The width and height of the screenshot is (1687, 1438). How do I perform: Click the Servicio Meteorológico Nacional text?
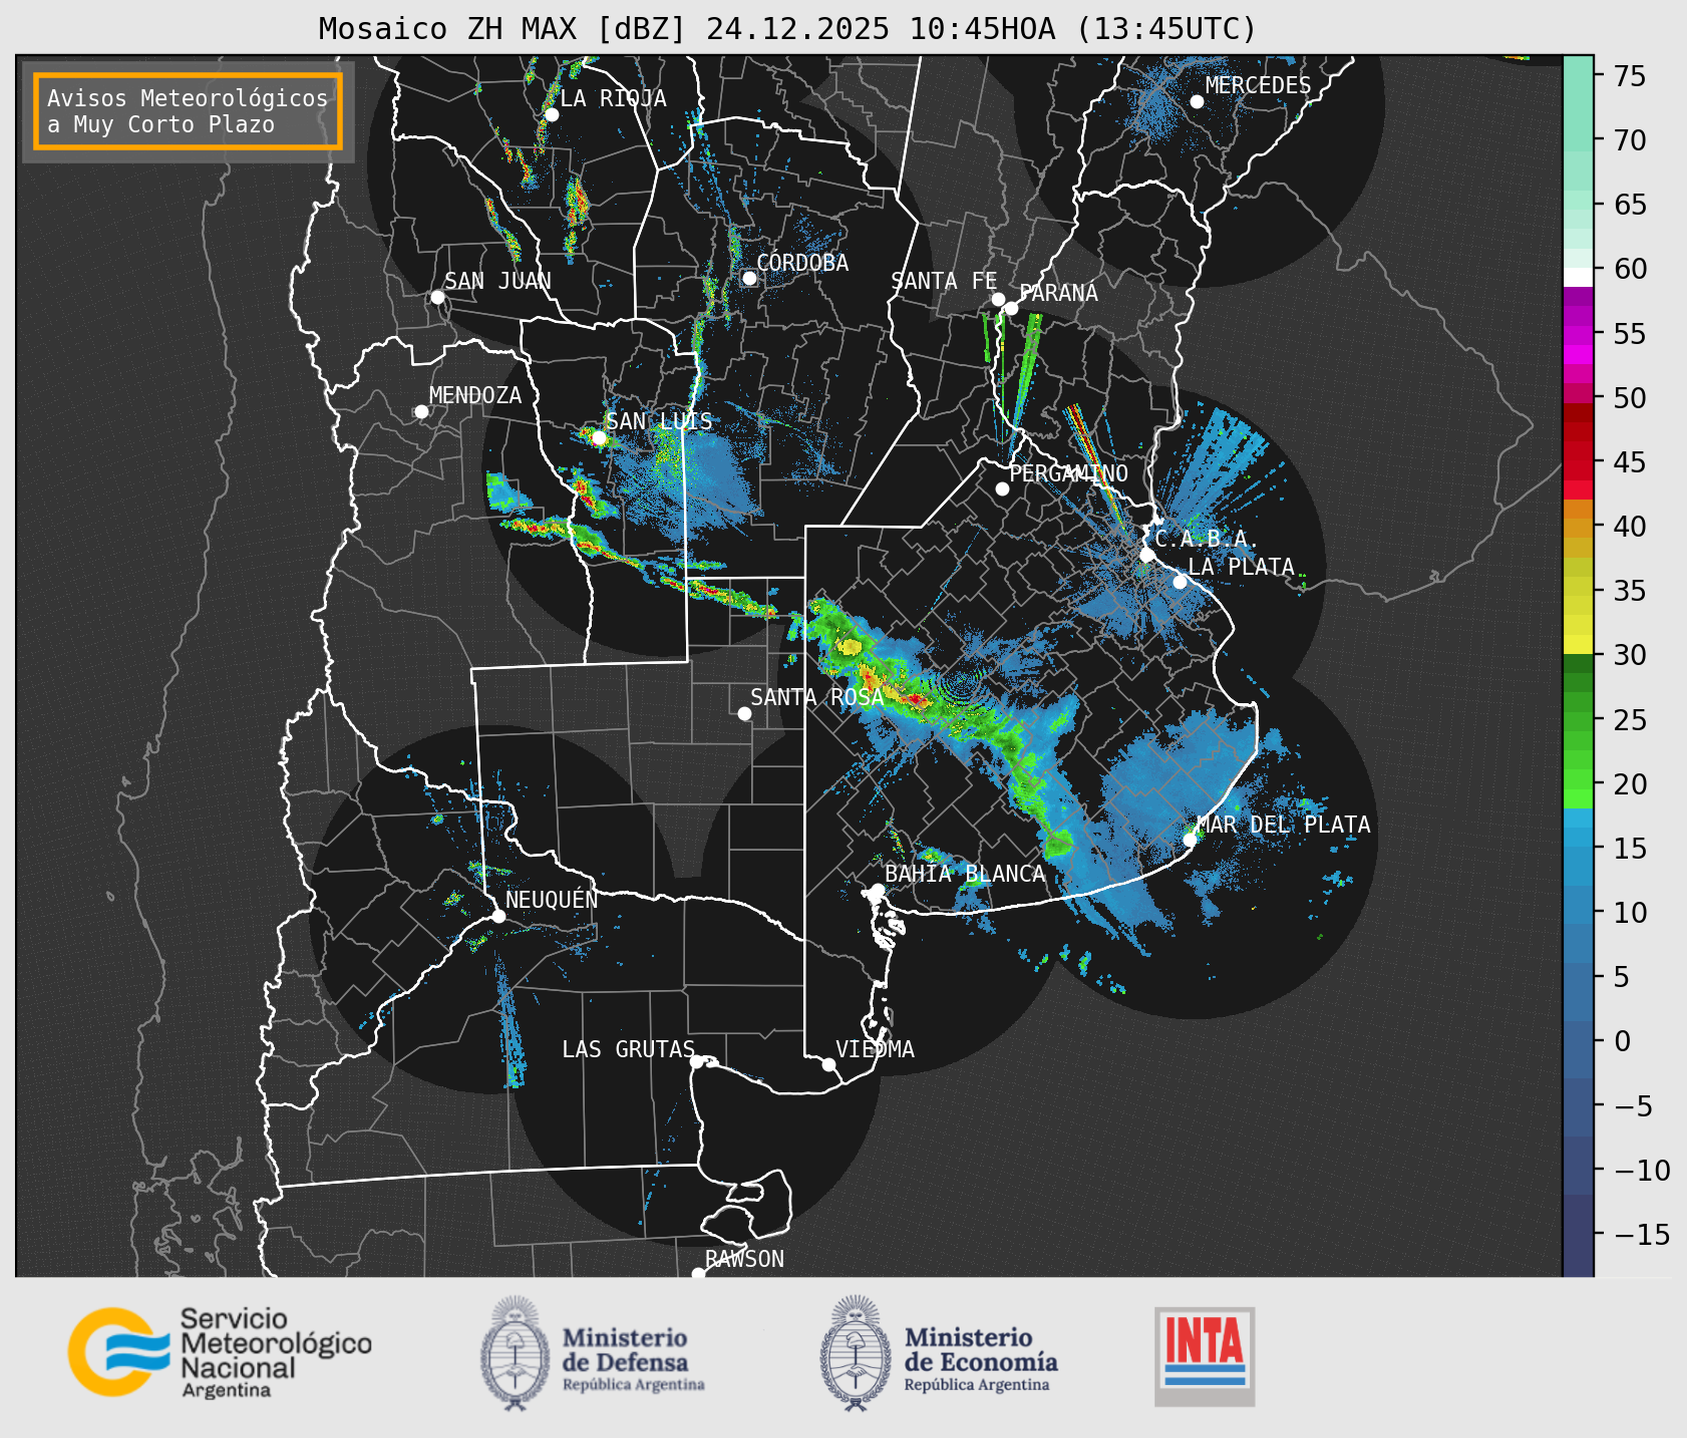tap(275, 1353)
